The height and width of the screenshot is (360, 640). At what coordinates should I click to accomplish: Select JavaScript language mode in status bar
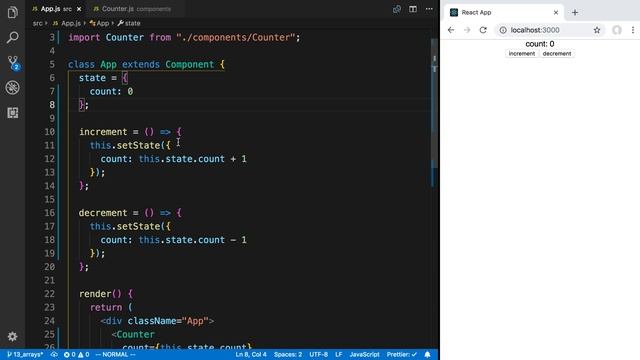(364, 354)
